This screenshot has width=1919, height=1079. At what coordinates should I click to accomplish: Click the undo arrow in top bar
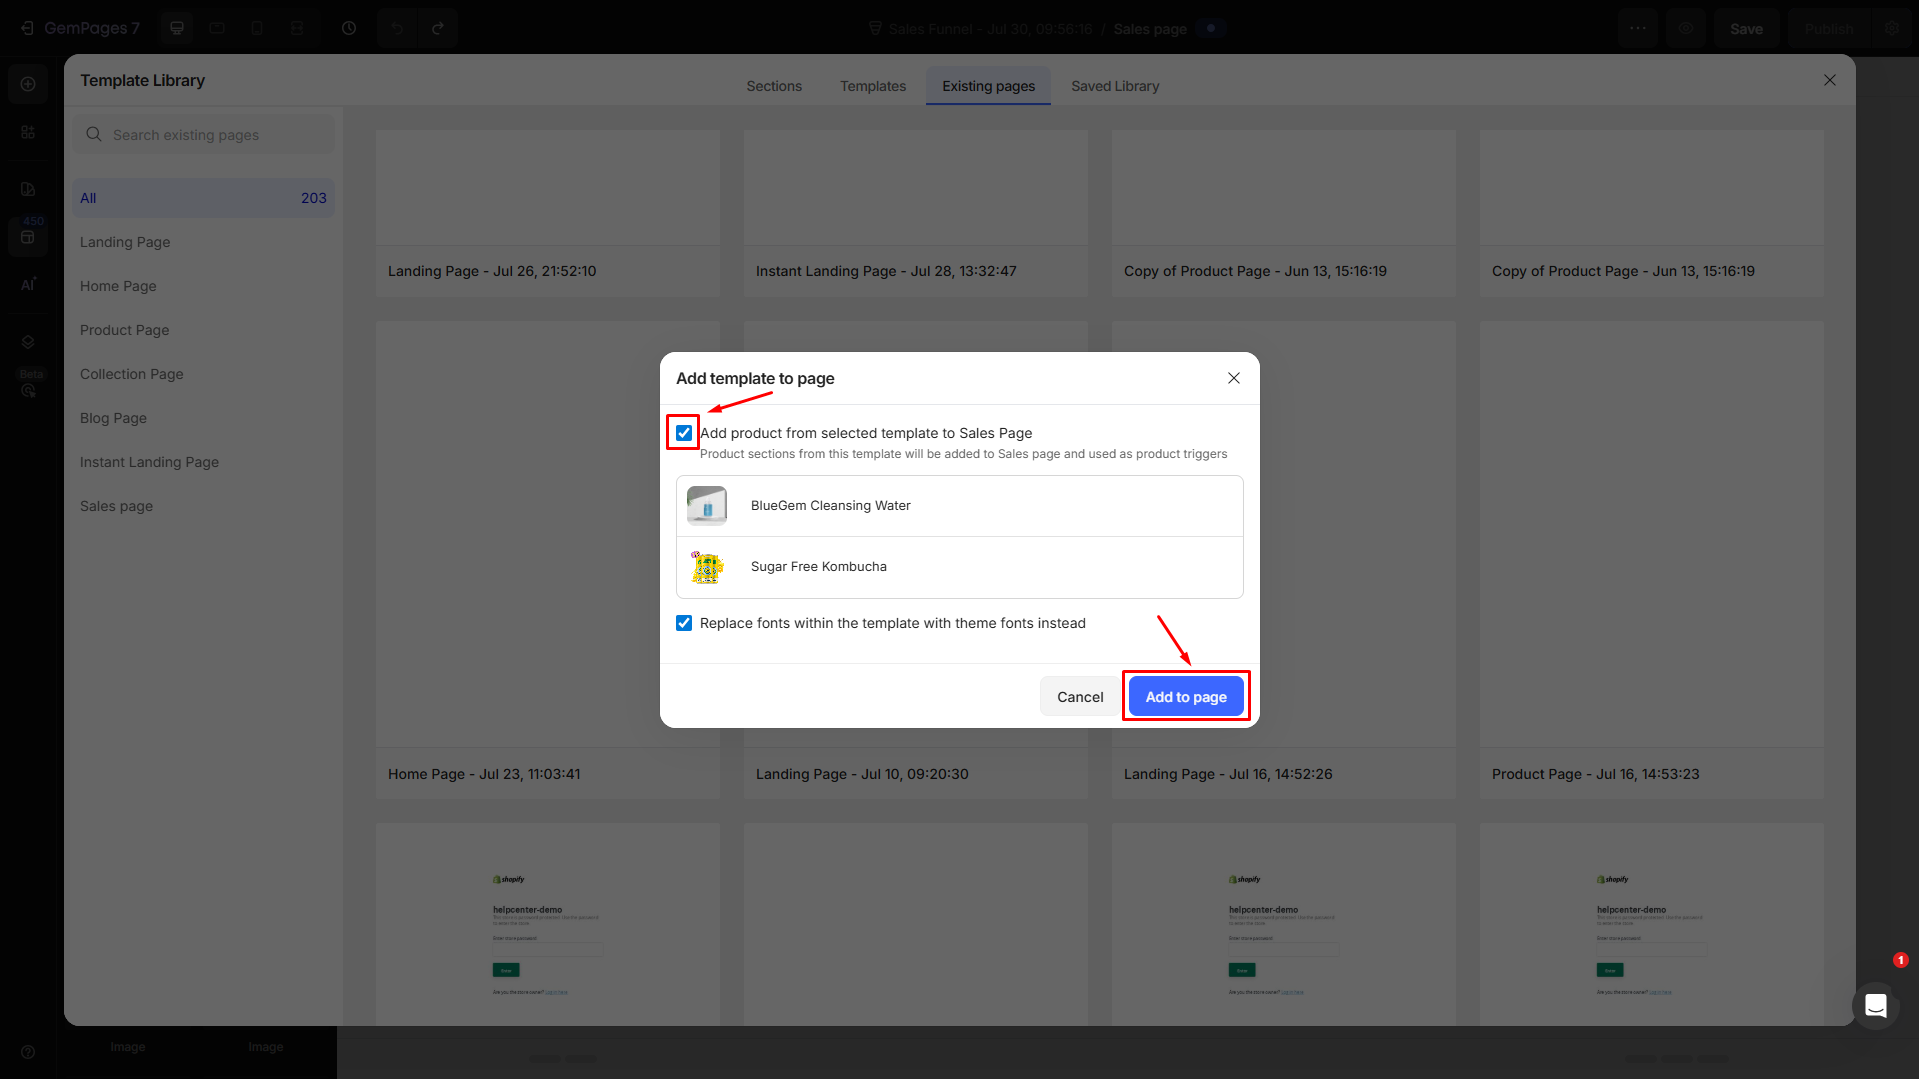[x=398, y=28]
